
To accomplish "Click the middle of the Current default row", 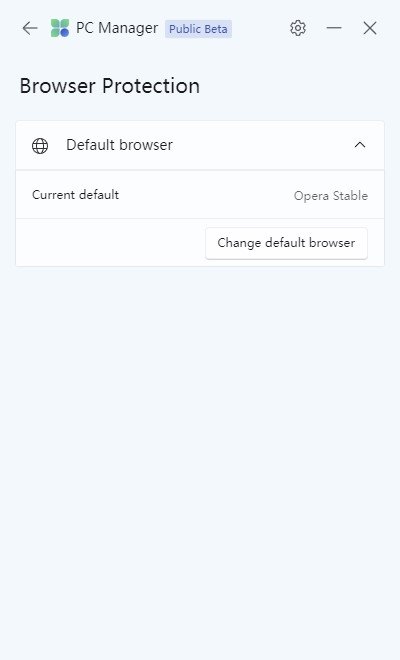I will (x=200, y=194).
